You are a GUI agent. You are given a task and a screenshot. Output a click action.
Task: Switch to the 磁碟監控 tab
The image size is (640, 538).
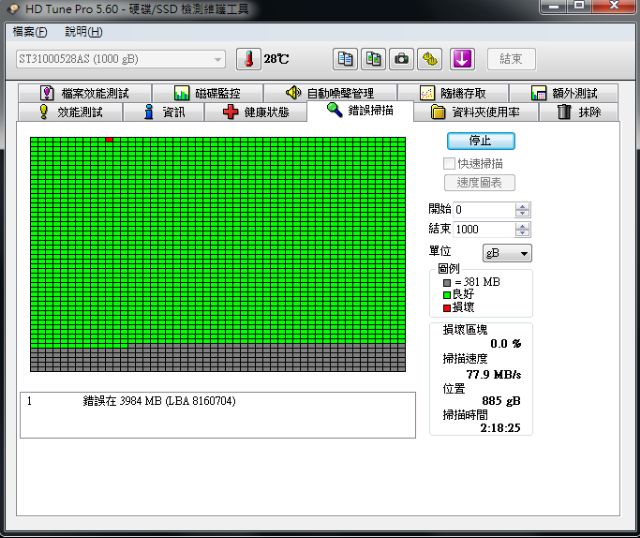tap(207, 93)
